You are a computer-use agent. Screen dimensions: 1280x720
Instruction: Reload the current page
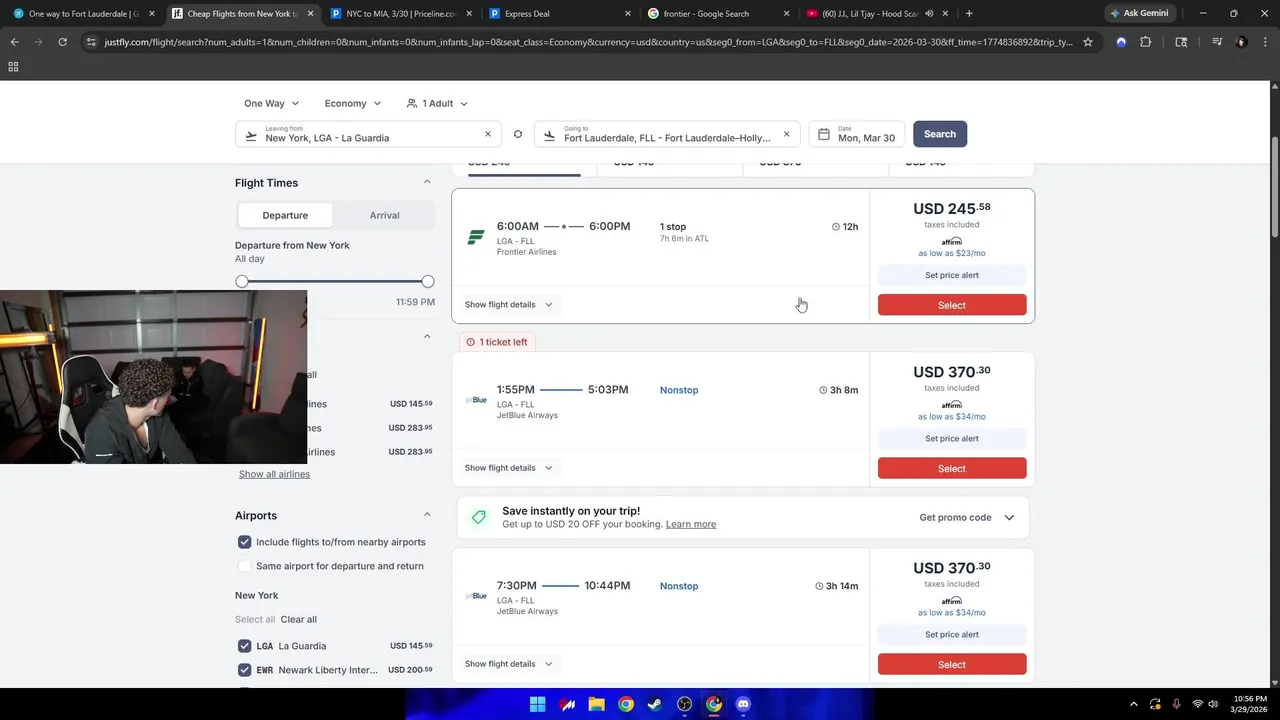(x=62, y=42)
